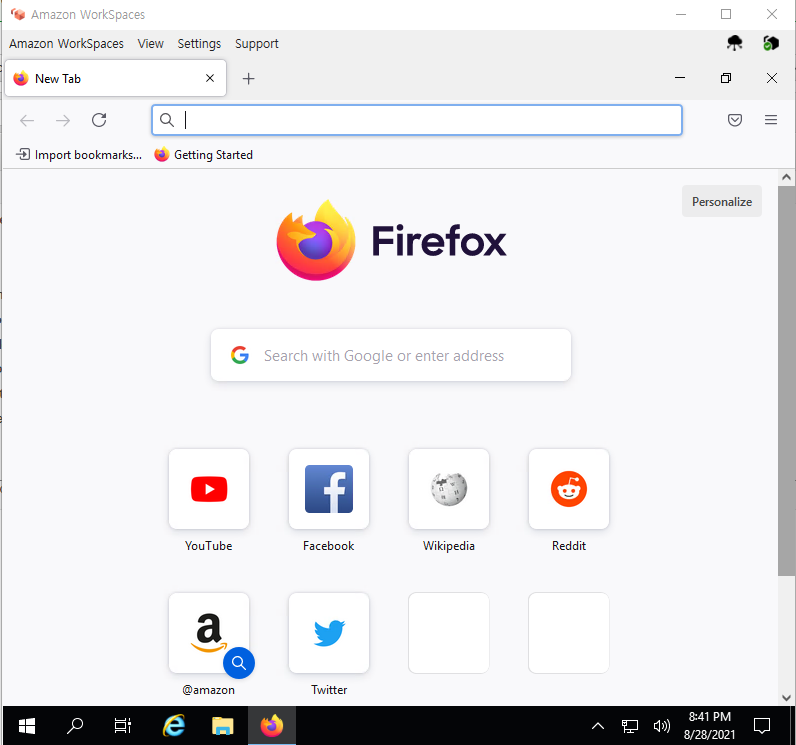
Task: Open the Save to Pocket icon
Action: [x=735, y=120]
